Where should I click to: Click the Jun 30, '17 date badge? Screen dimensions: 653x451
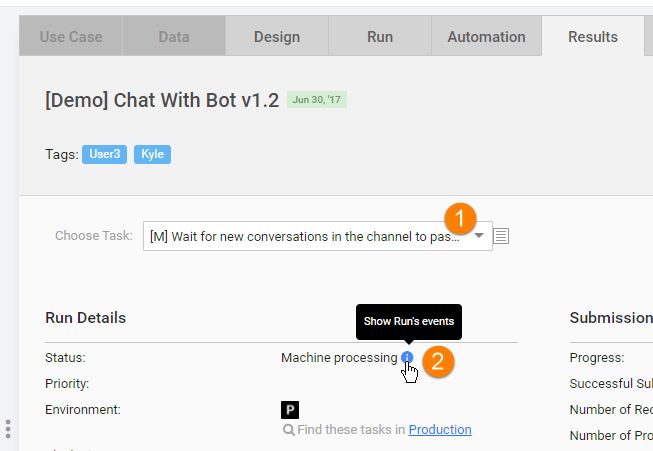tap(317, 100)
